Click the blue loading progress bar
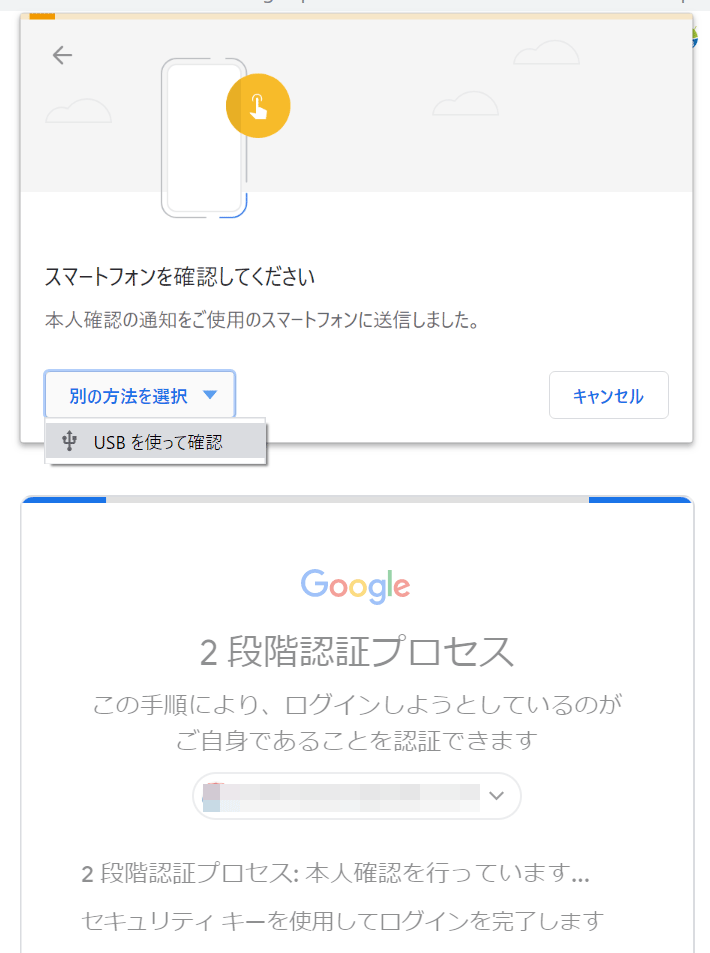Viewport: 710px width, 953px height. point(357,500)
